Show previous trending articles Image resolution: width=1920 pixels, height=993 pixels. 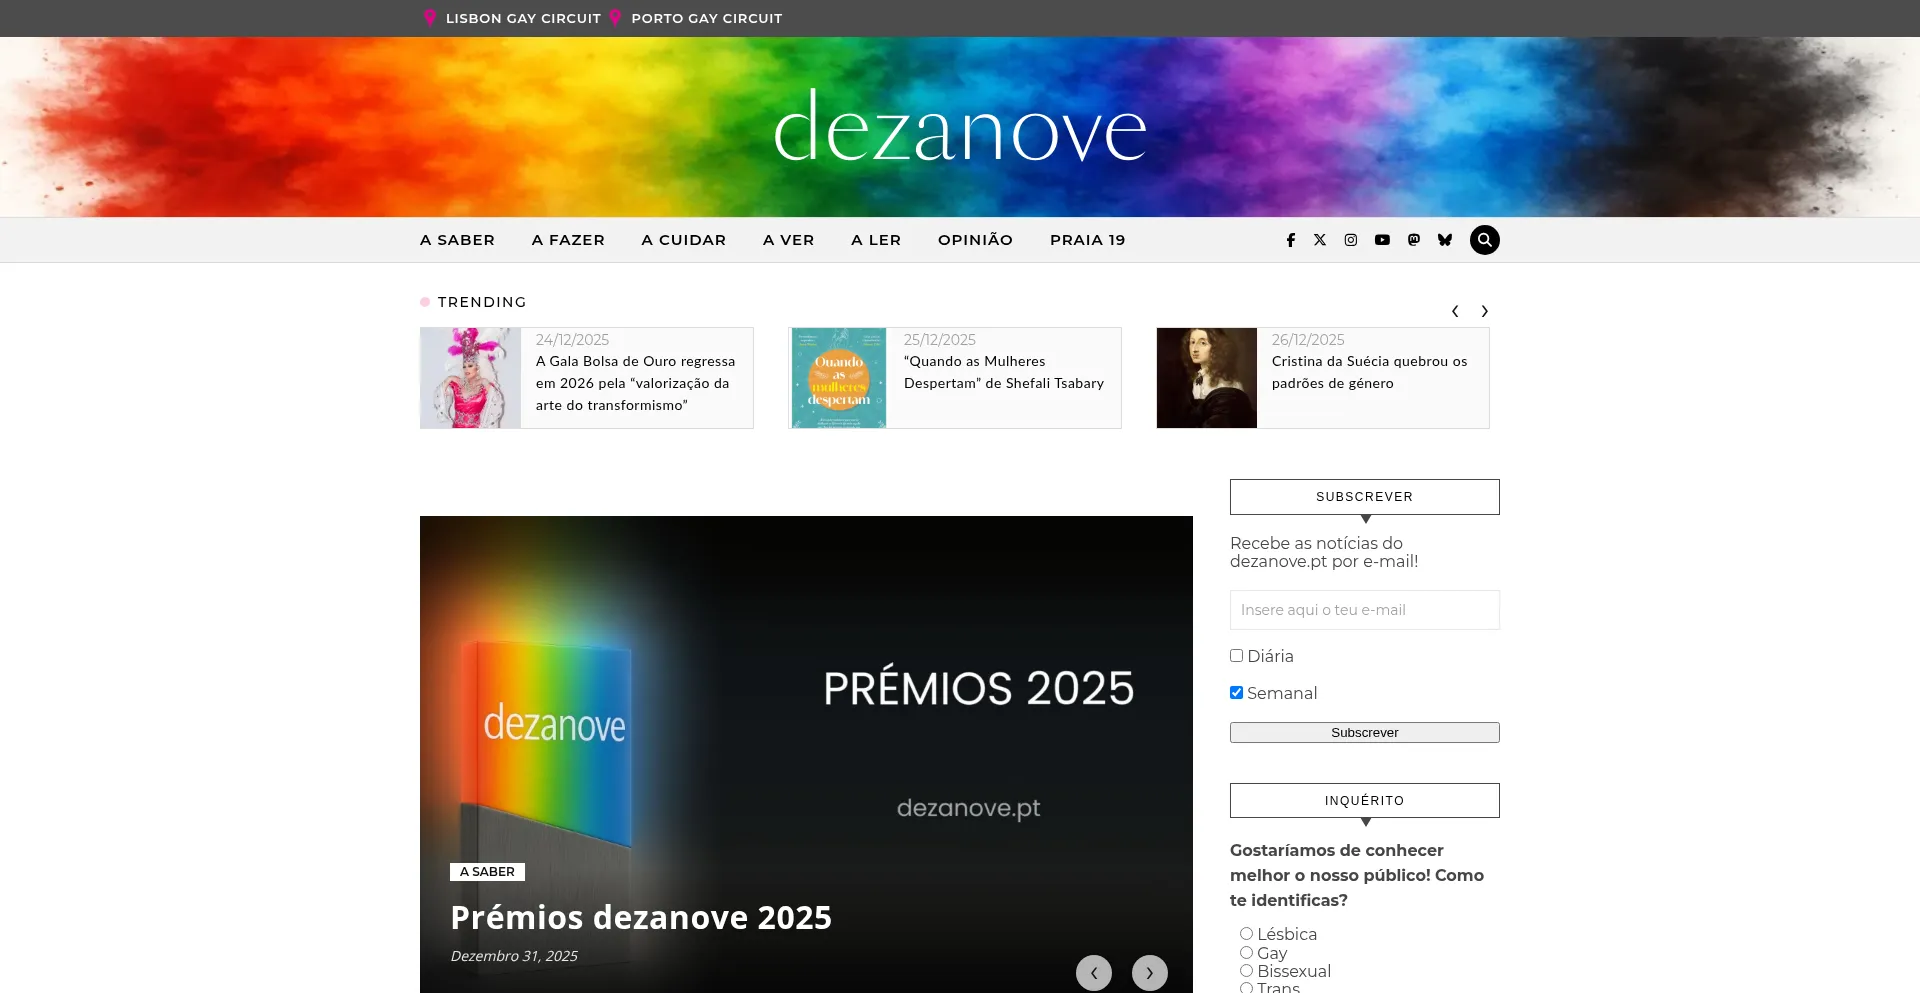point(1455,311)
